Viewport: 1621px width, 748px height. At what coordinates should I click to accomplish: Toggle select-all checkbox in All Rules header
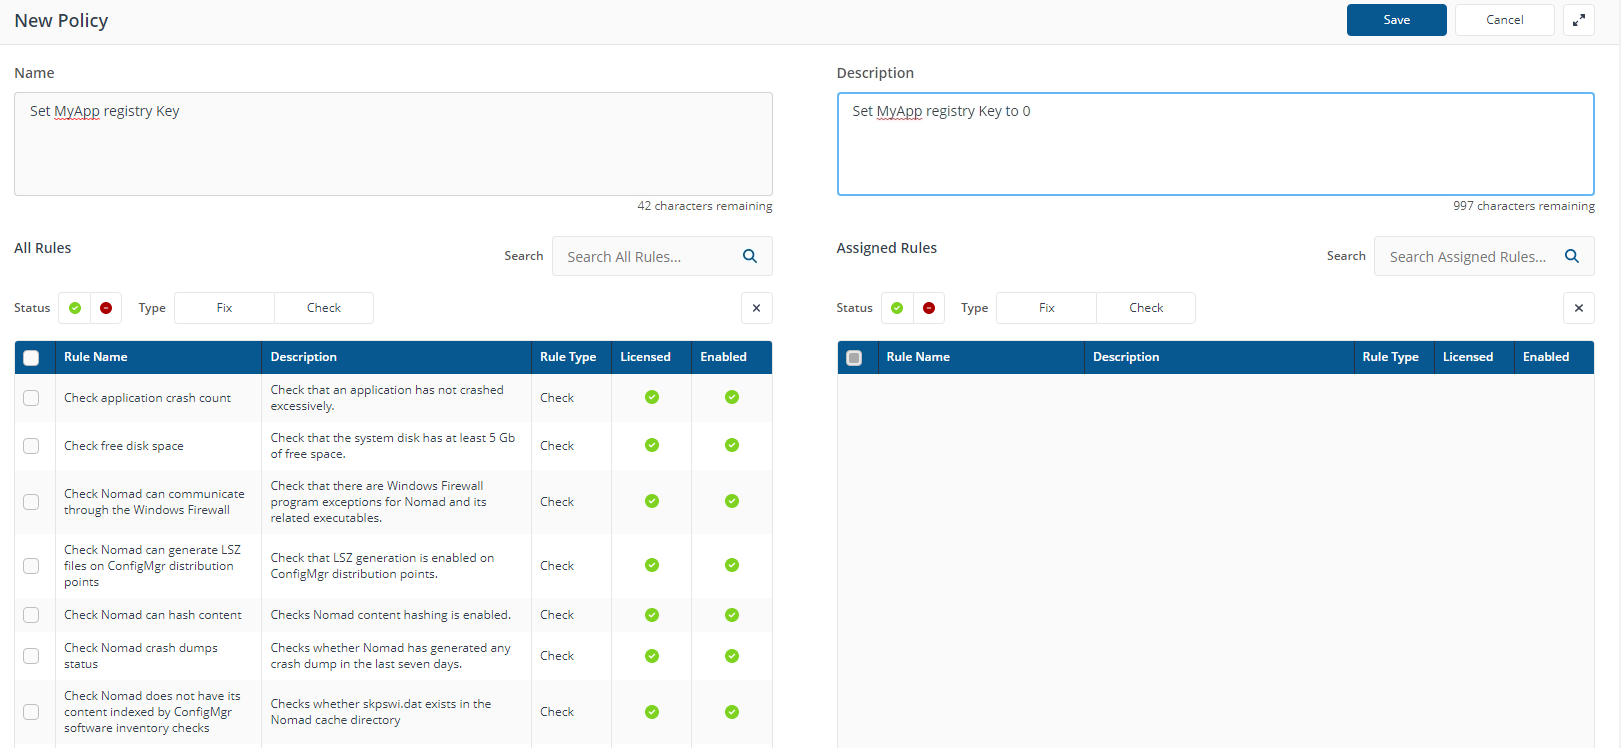pos(31,358)
